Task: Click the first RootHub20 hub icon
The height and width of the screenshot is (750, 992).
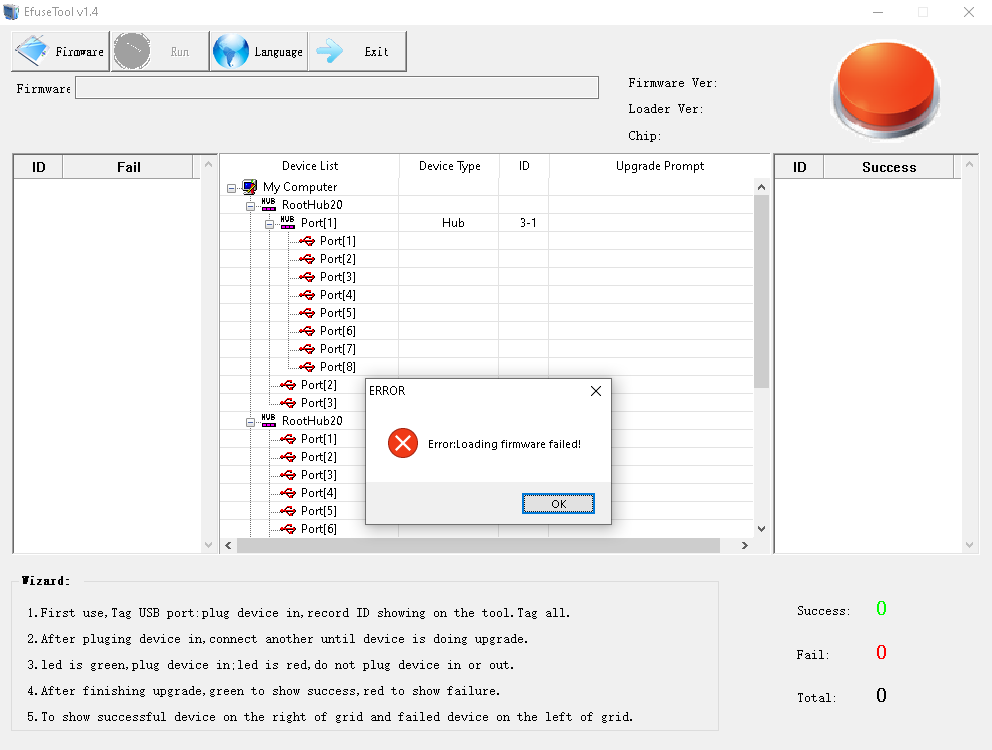Action: tap(268, 205)
